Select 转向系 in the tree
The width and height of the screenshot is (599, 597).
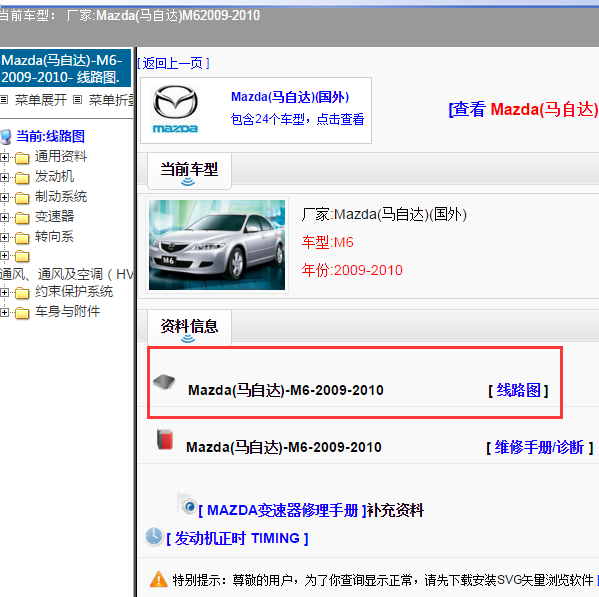click(54, 236)
